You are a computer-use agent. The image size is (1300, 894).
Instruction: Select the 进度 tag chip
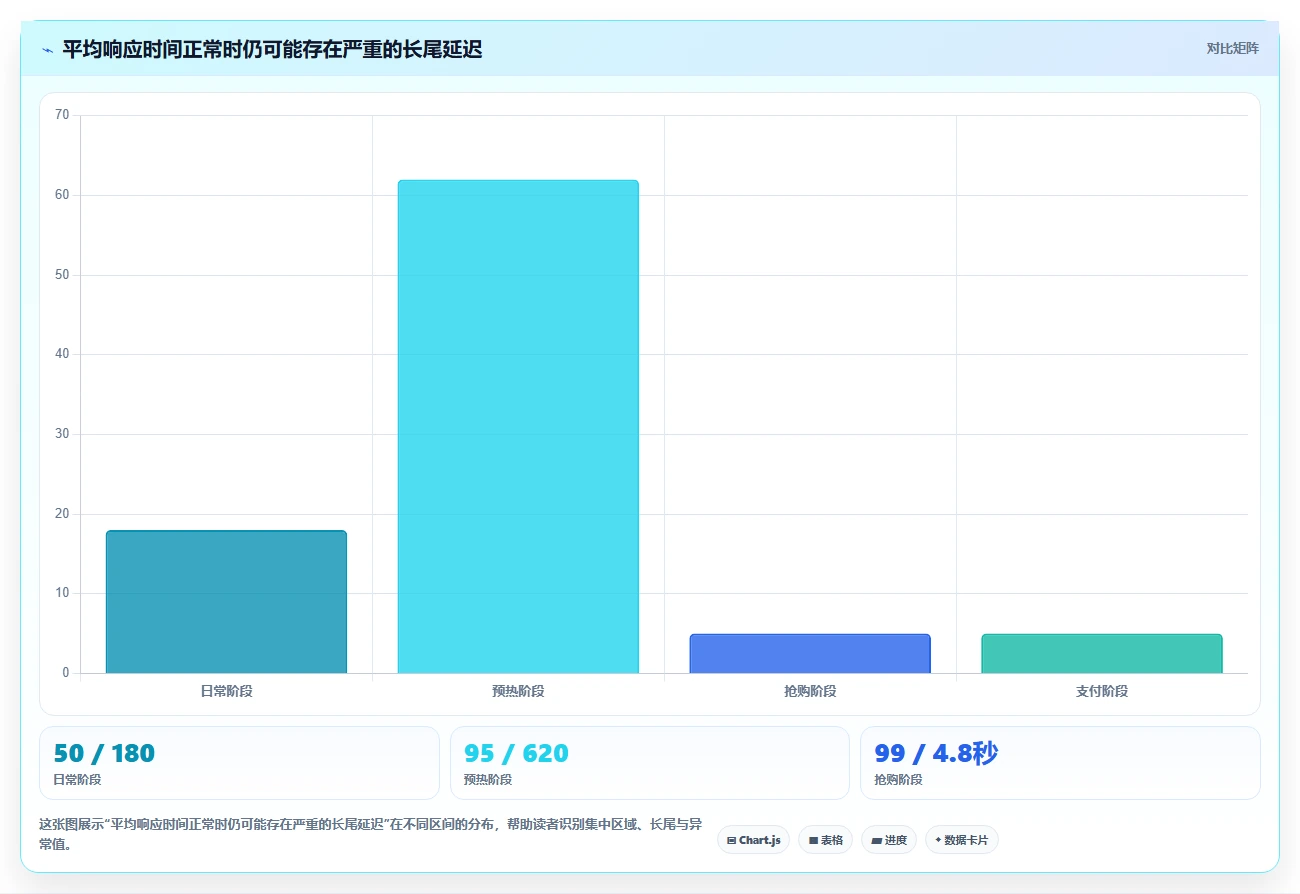tap(888, 840)
